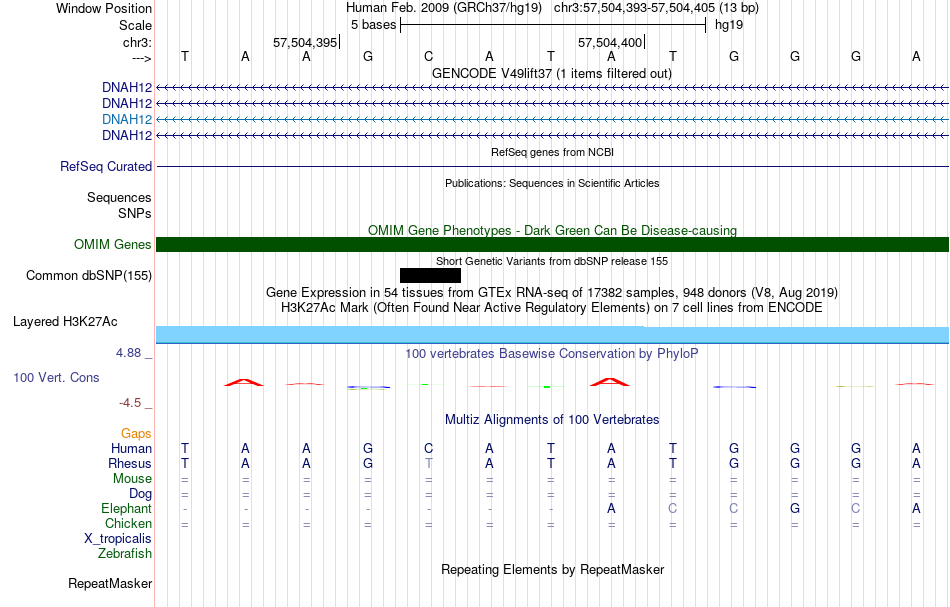Open 'Repeating Elements by RepeatMasker' title
The image size is (950, 607).
(552, 569)
